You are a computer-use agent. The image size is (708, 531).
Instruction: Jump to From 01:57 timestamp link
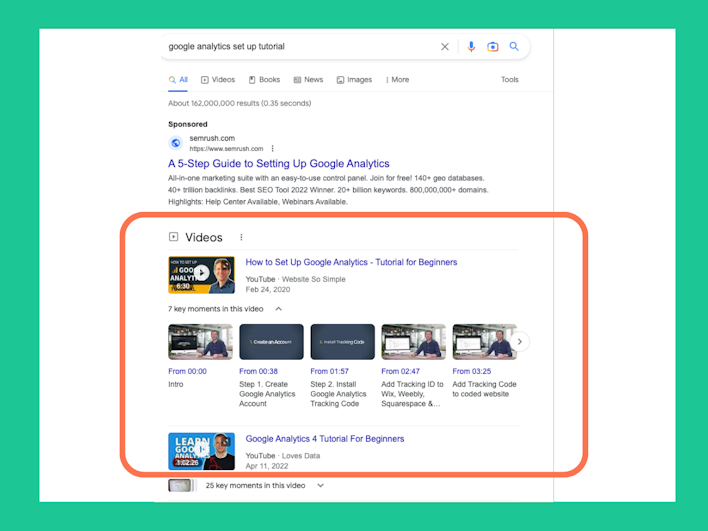click(x=330, y=371)
